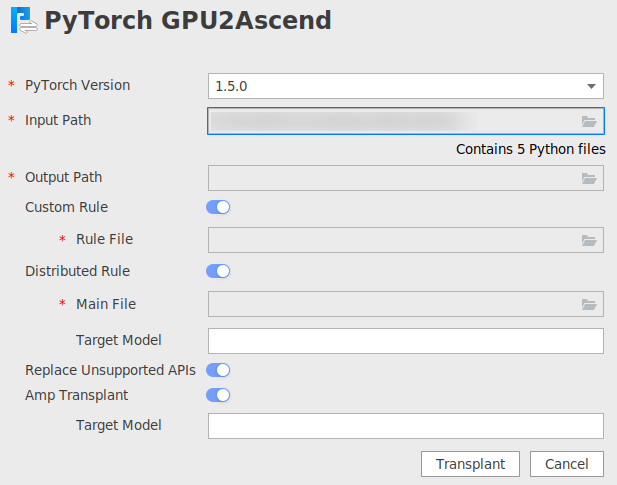
Task: Browse folder for Output Path
Action: tap(589, 179)
